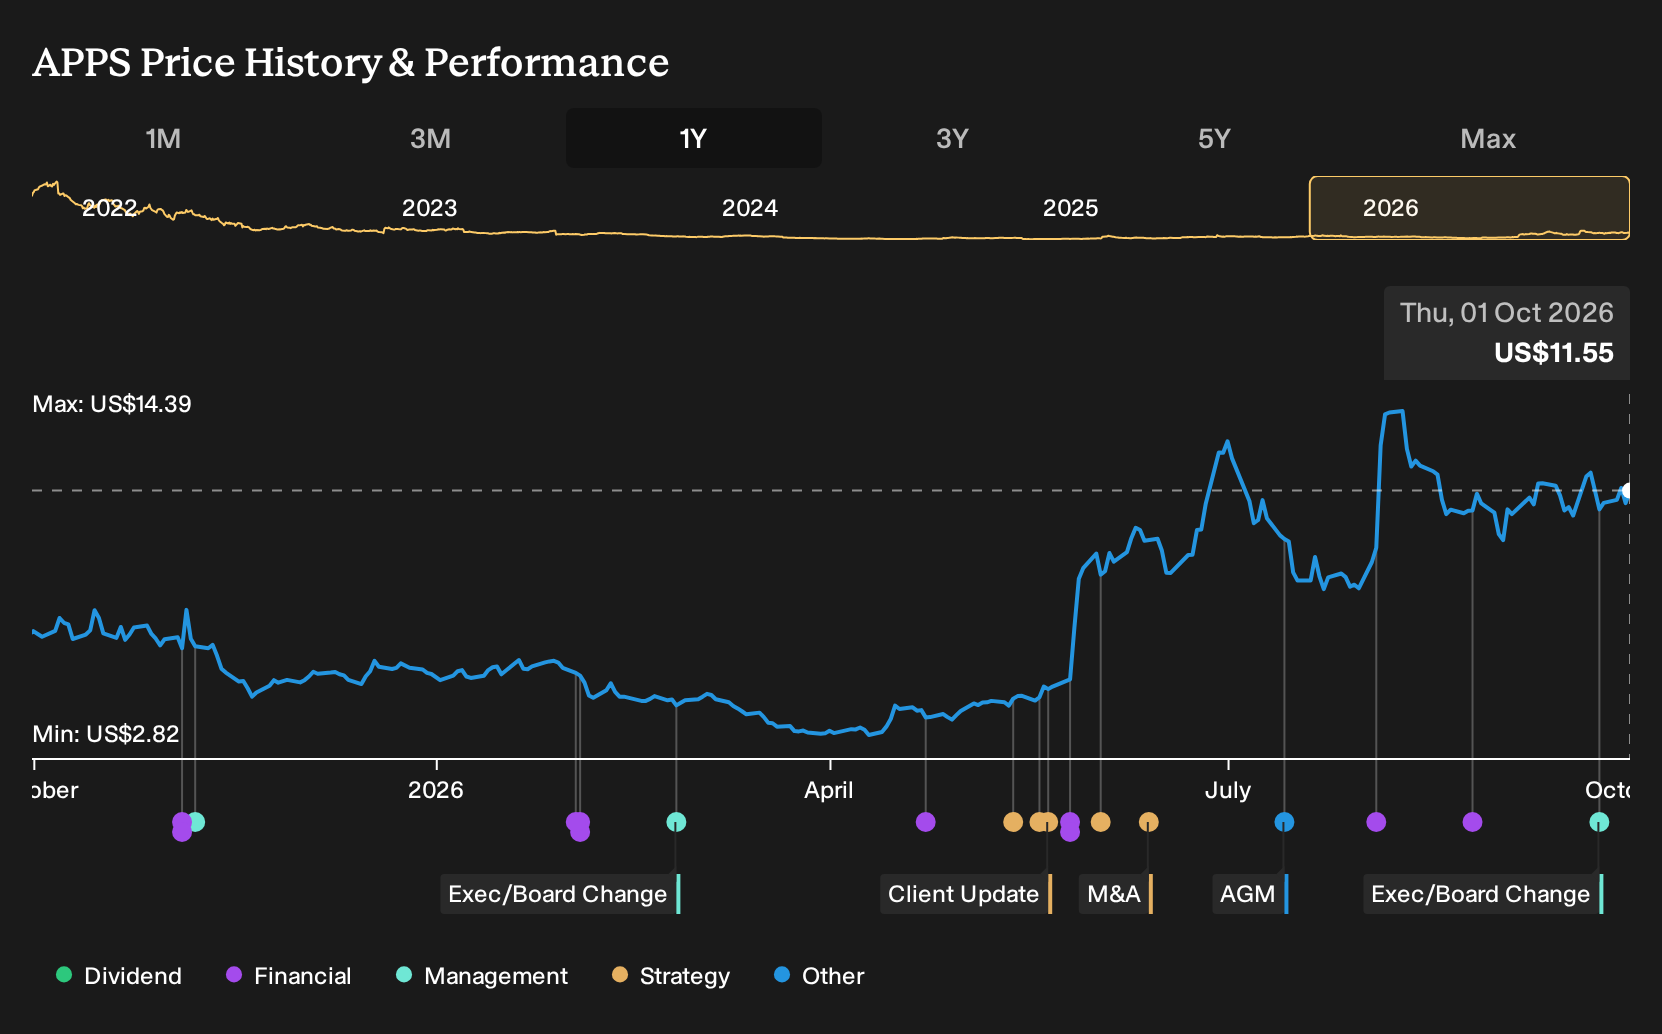Click the white current-price dot on the line
This screenshot has width=1662, height=1034.
pyautogui.click(x=1628, y=491)
